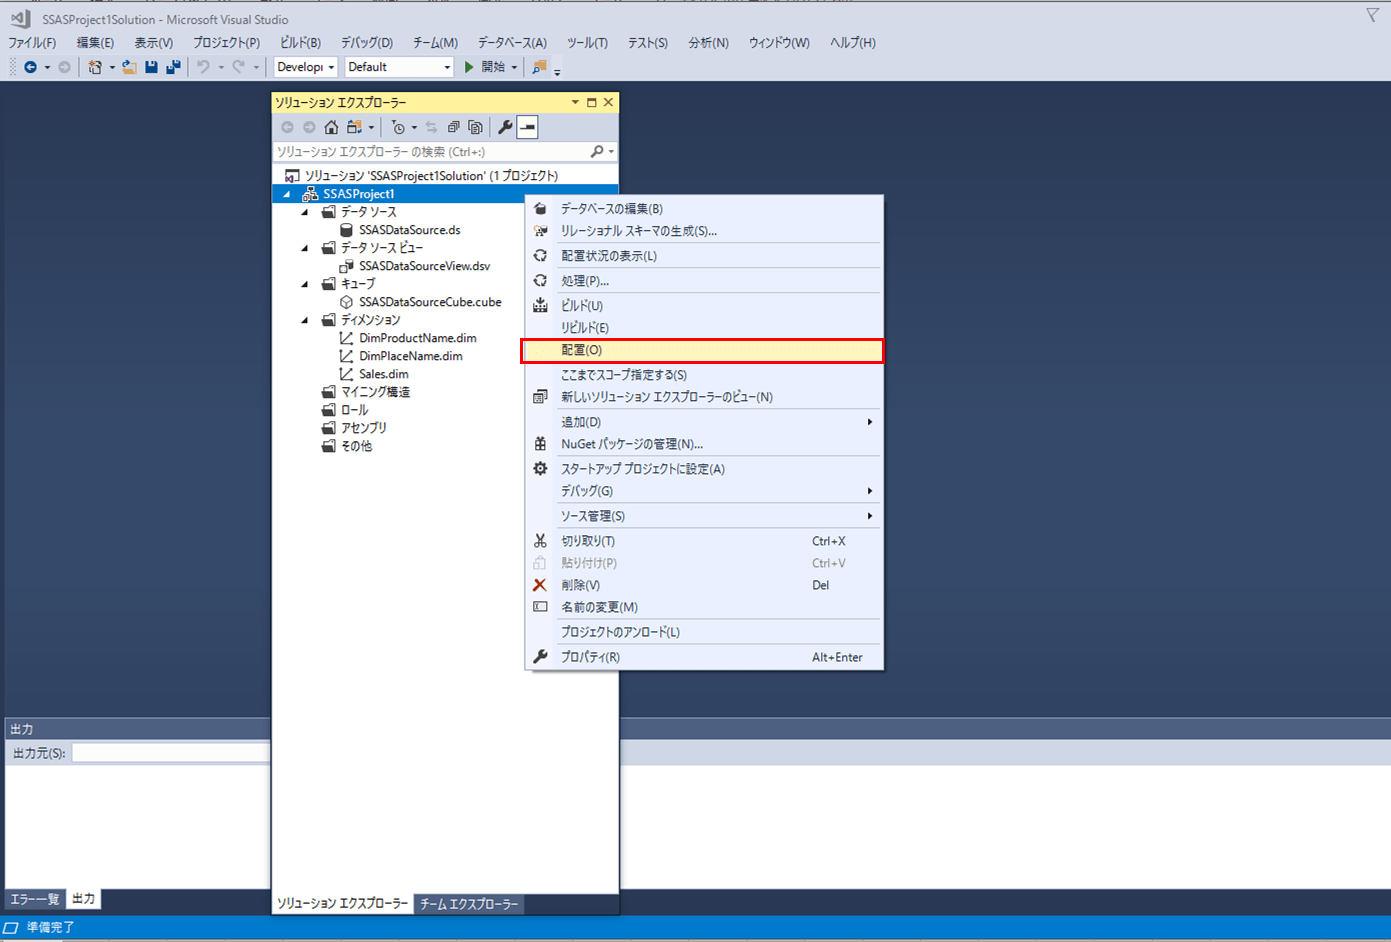Click the Collapse All icon in Solution Explorer
1391x942 pixels.
(x=453, y=127)
